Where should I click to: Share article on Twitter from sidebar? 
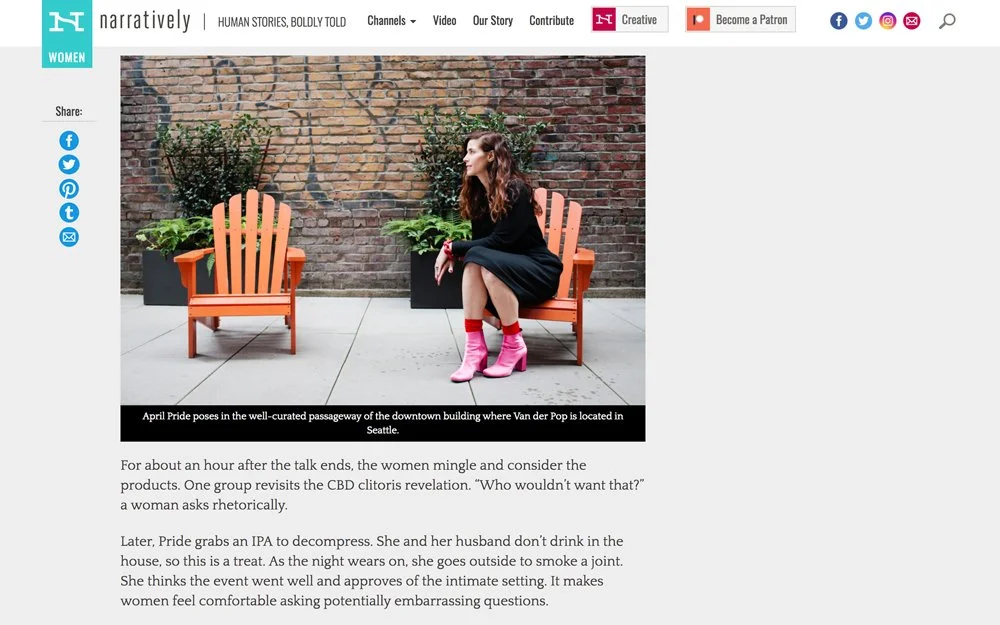[x=69, y=165]
